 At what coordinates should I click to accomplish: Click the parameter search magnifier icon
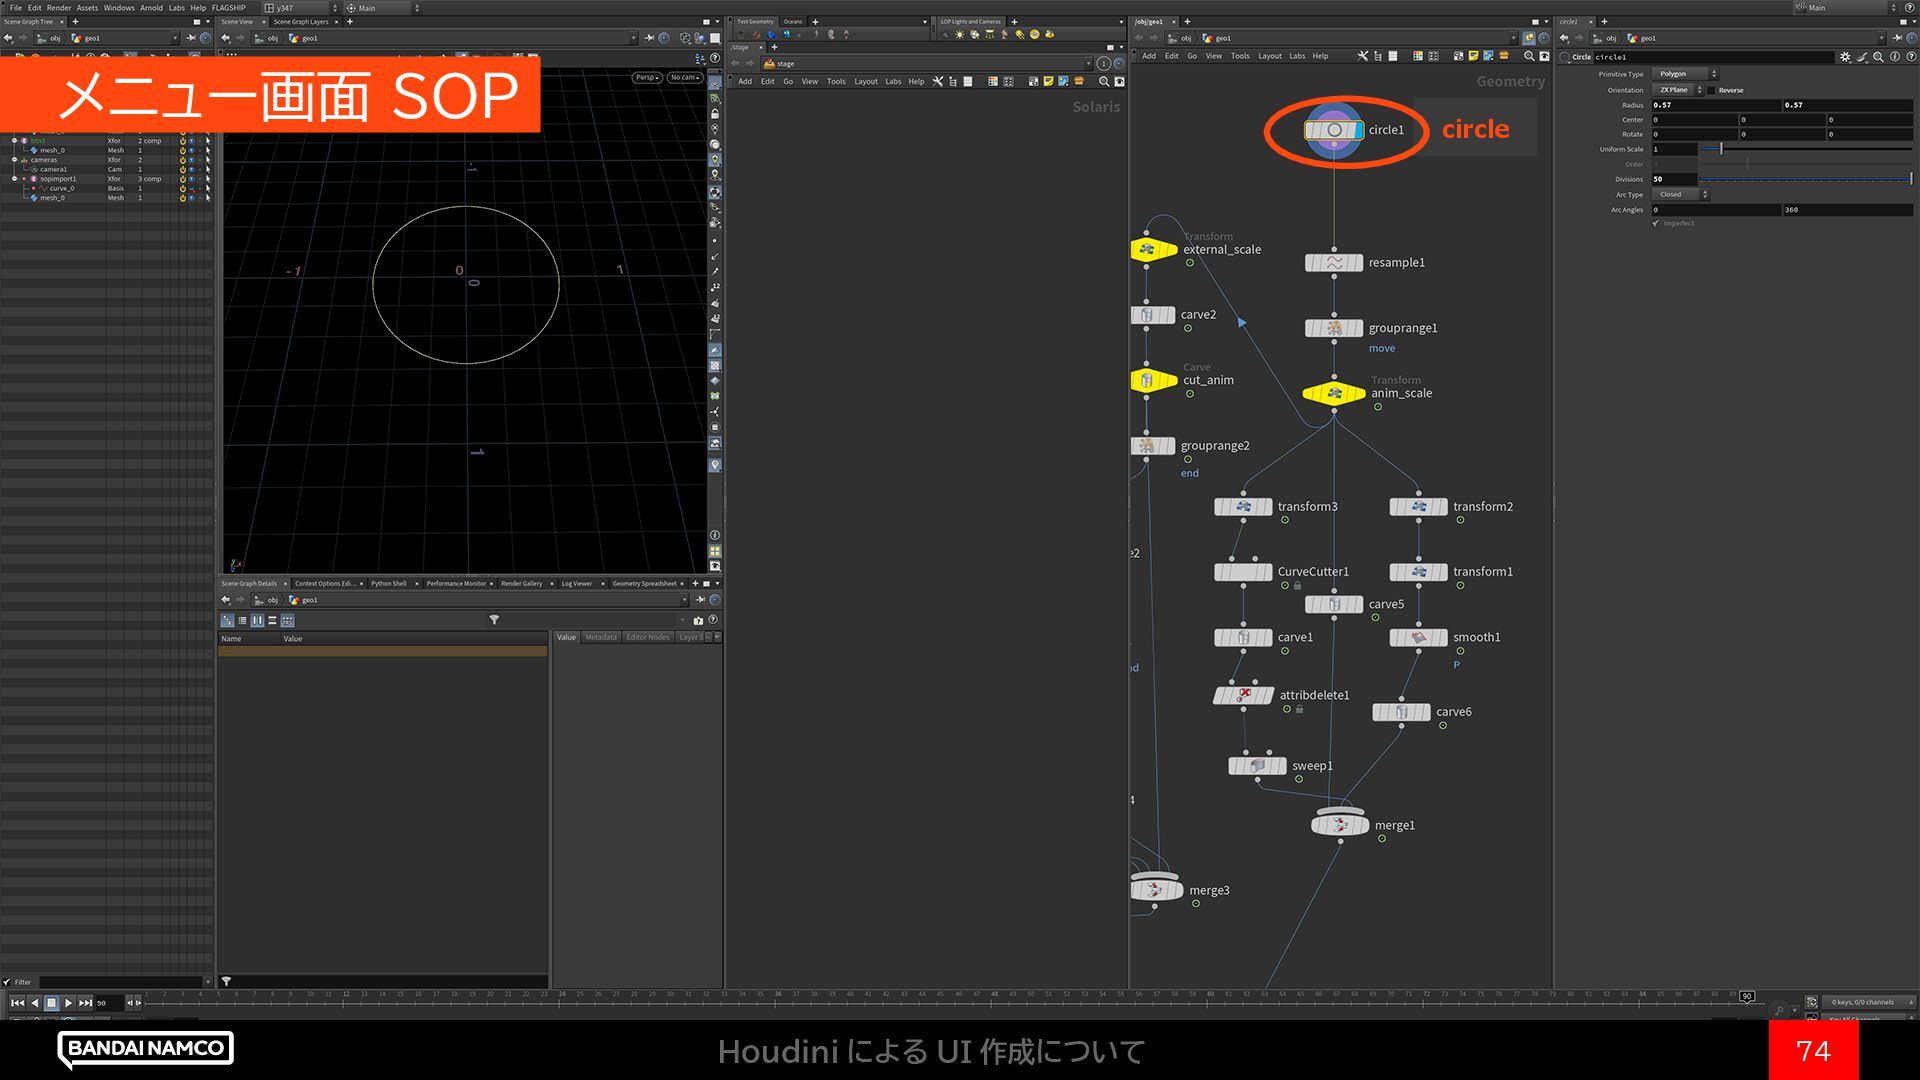[x=1879, y=57]
